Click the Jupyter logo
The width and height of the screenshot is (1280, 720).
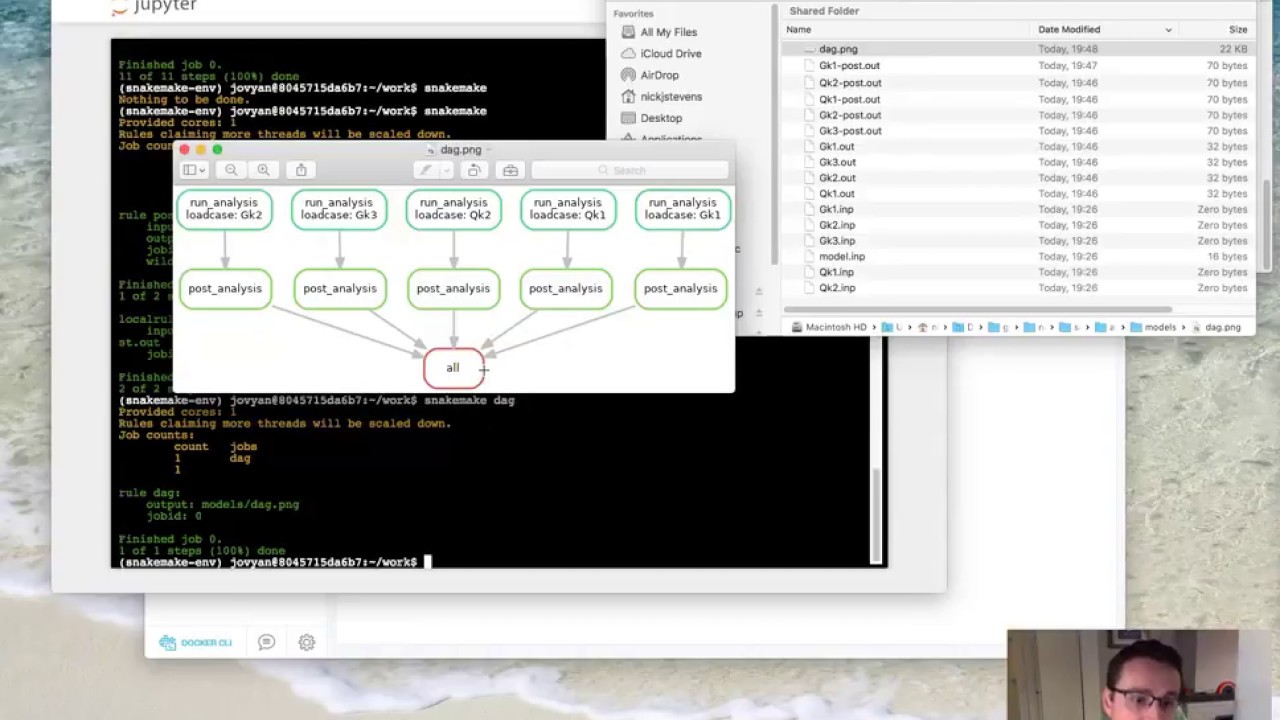tap(153, 7)
